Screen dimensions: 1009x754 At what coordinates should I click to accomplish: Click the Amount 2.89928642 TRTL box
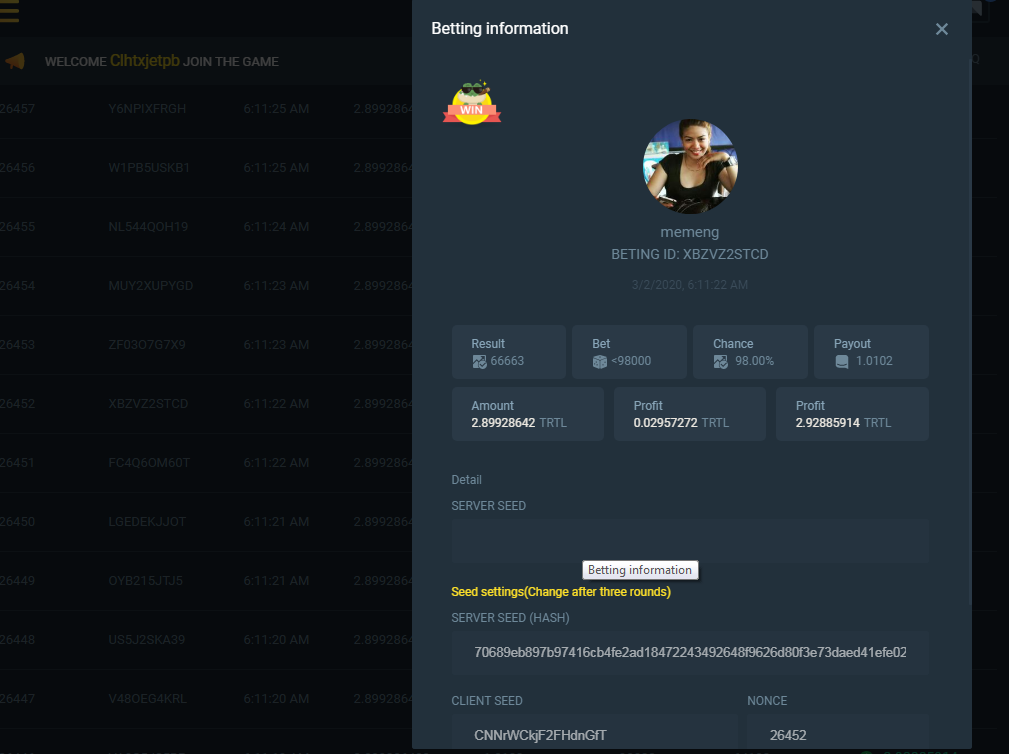tap(528, 414)
